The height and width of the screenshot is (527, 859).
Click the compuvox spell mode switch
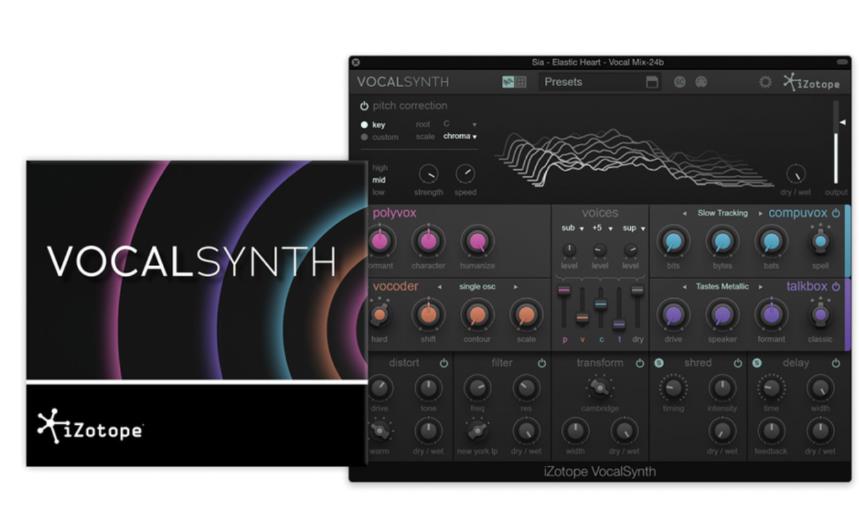pyautogui.click(x=820, y=240)
